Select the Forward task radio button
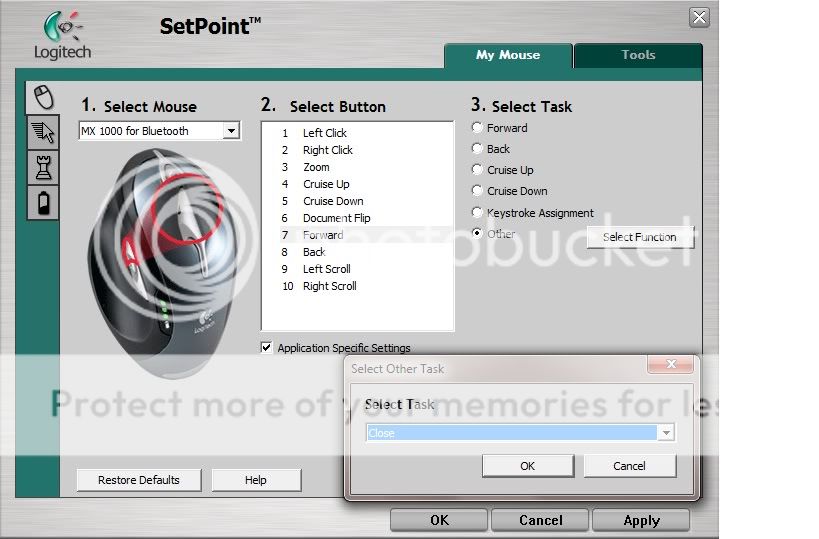Screen dimensions: 819x539 coord(477,128)
